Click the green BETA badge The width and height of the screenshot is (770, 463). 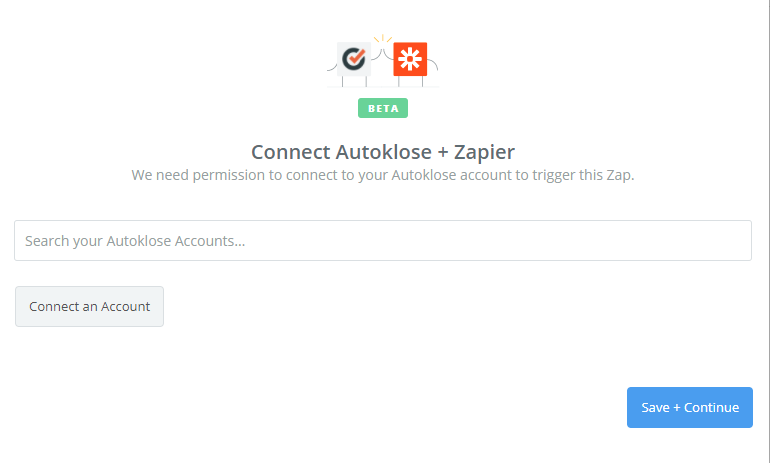383,108
